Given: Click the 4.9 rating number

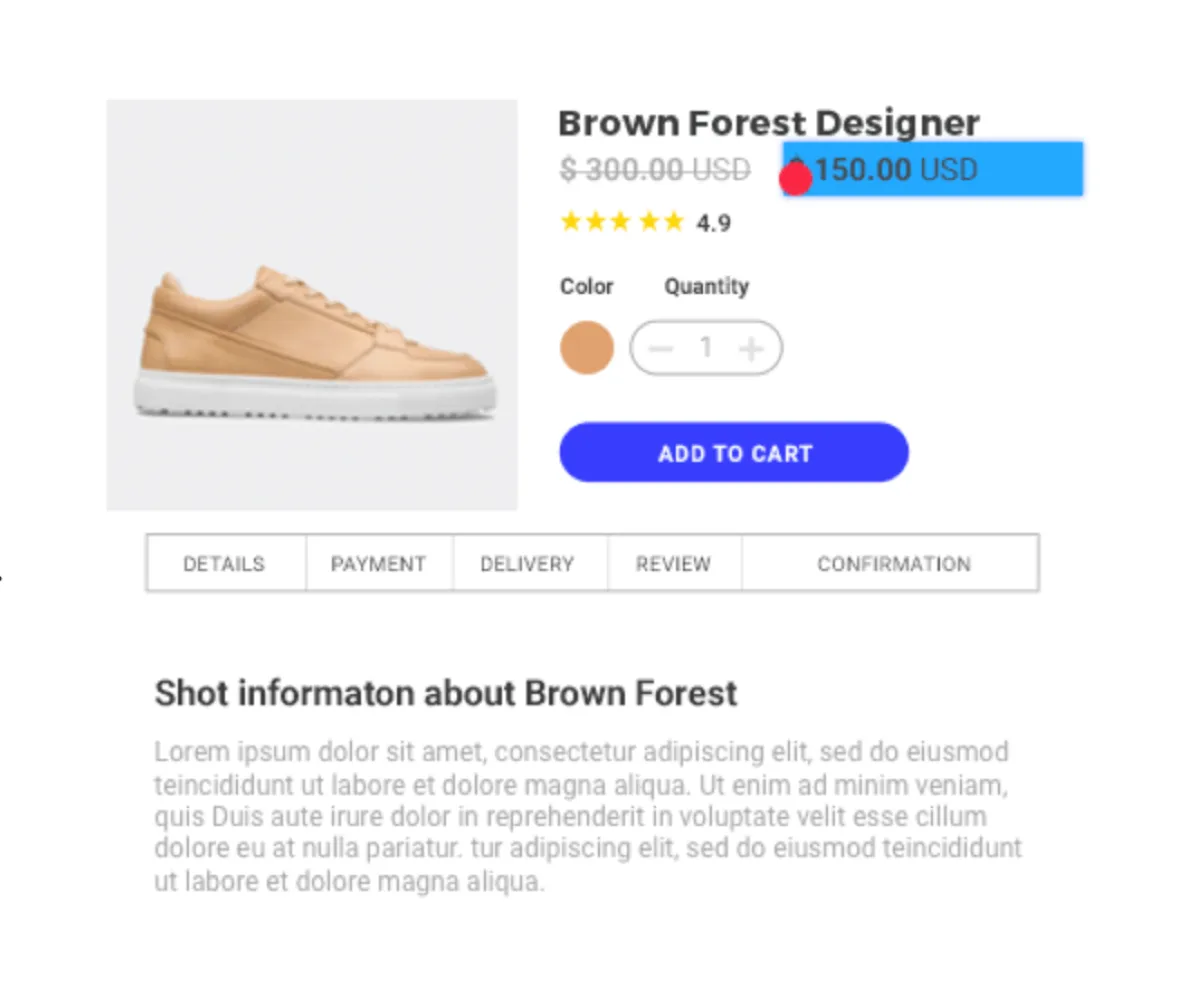Looking at the screenshot, I should click(x=714, y=223).
